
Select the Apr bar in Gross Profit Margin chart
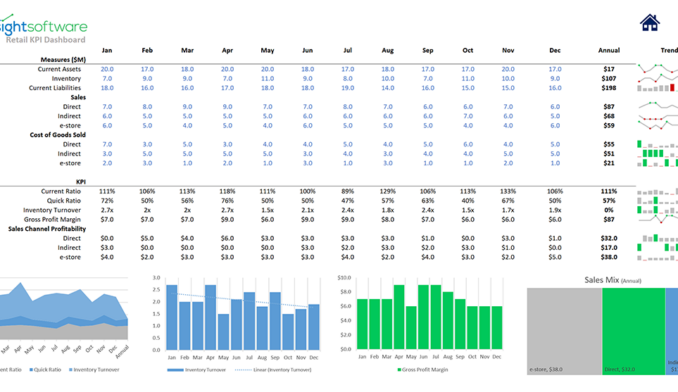tap(399, 317)
